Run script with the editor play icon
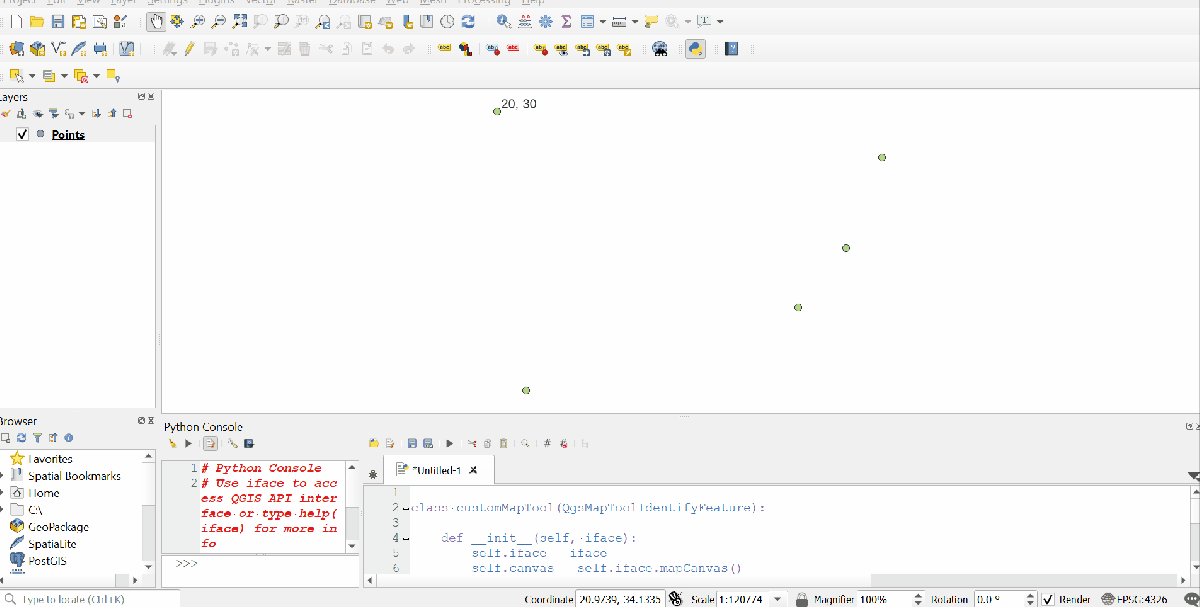The image size is (1200, 607). coord(449,443)
